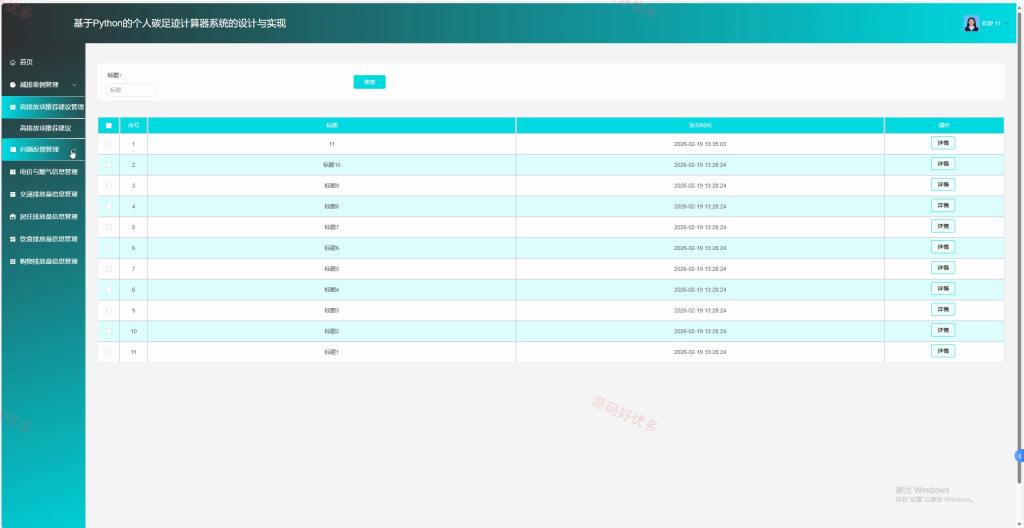
Task: Check the row 8 checkbox
Action: pyautogui.click(x=109, y=289)
